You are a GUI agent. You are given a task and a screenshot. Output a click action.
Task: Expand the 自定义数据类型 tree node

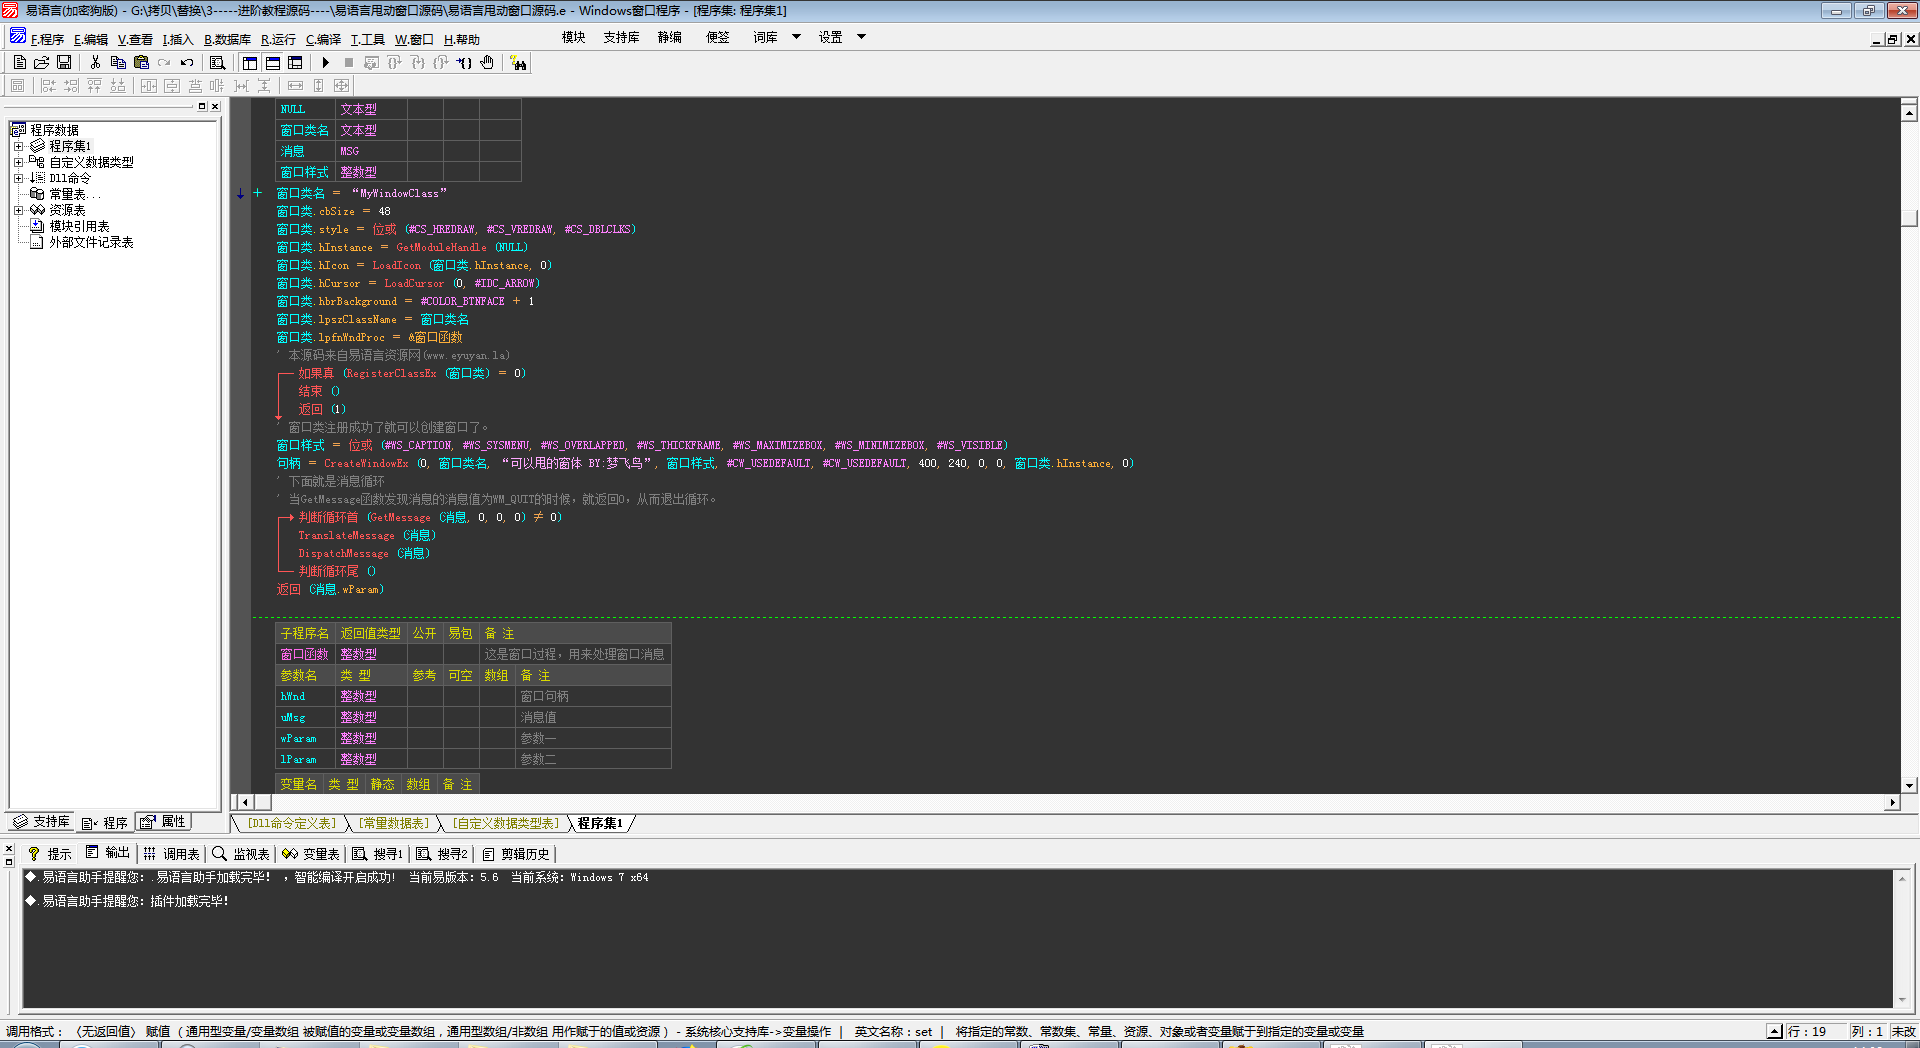[18, 162]
